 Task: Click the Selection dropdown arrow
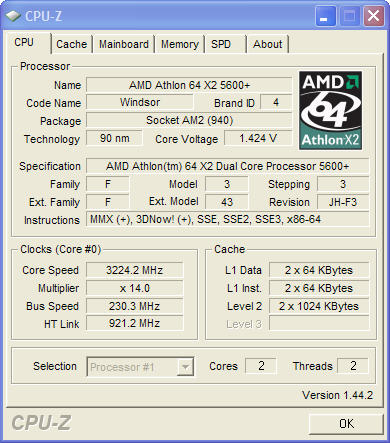(x=185, y=367)
